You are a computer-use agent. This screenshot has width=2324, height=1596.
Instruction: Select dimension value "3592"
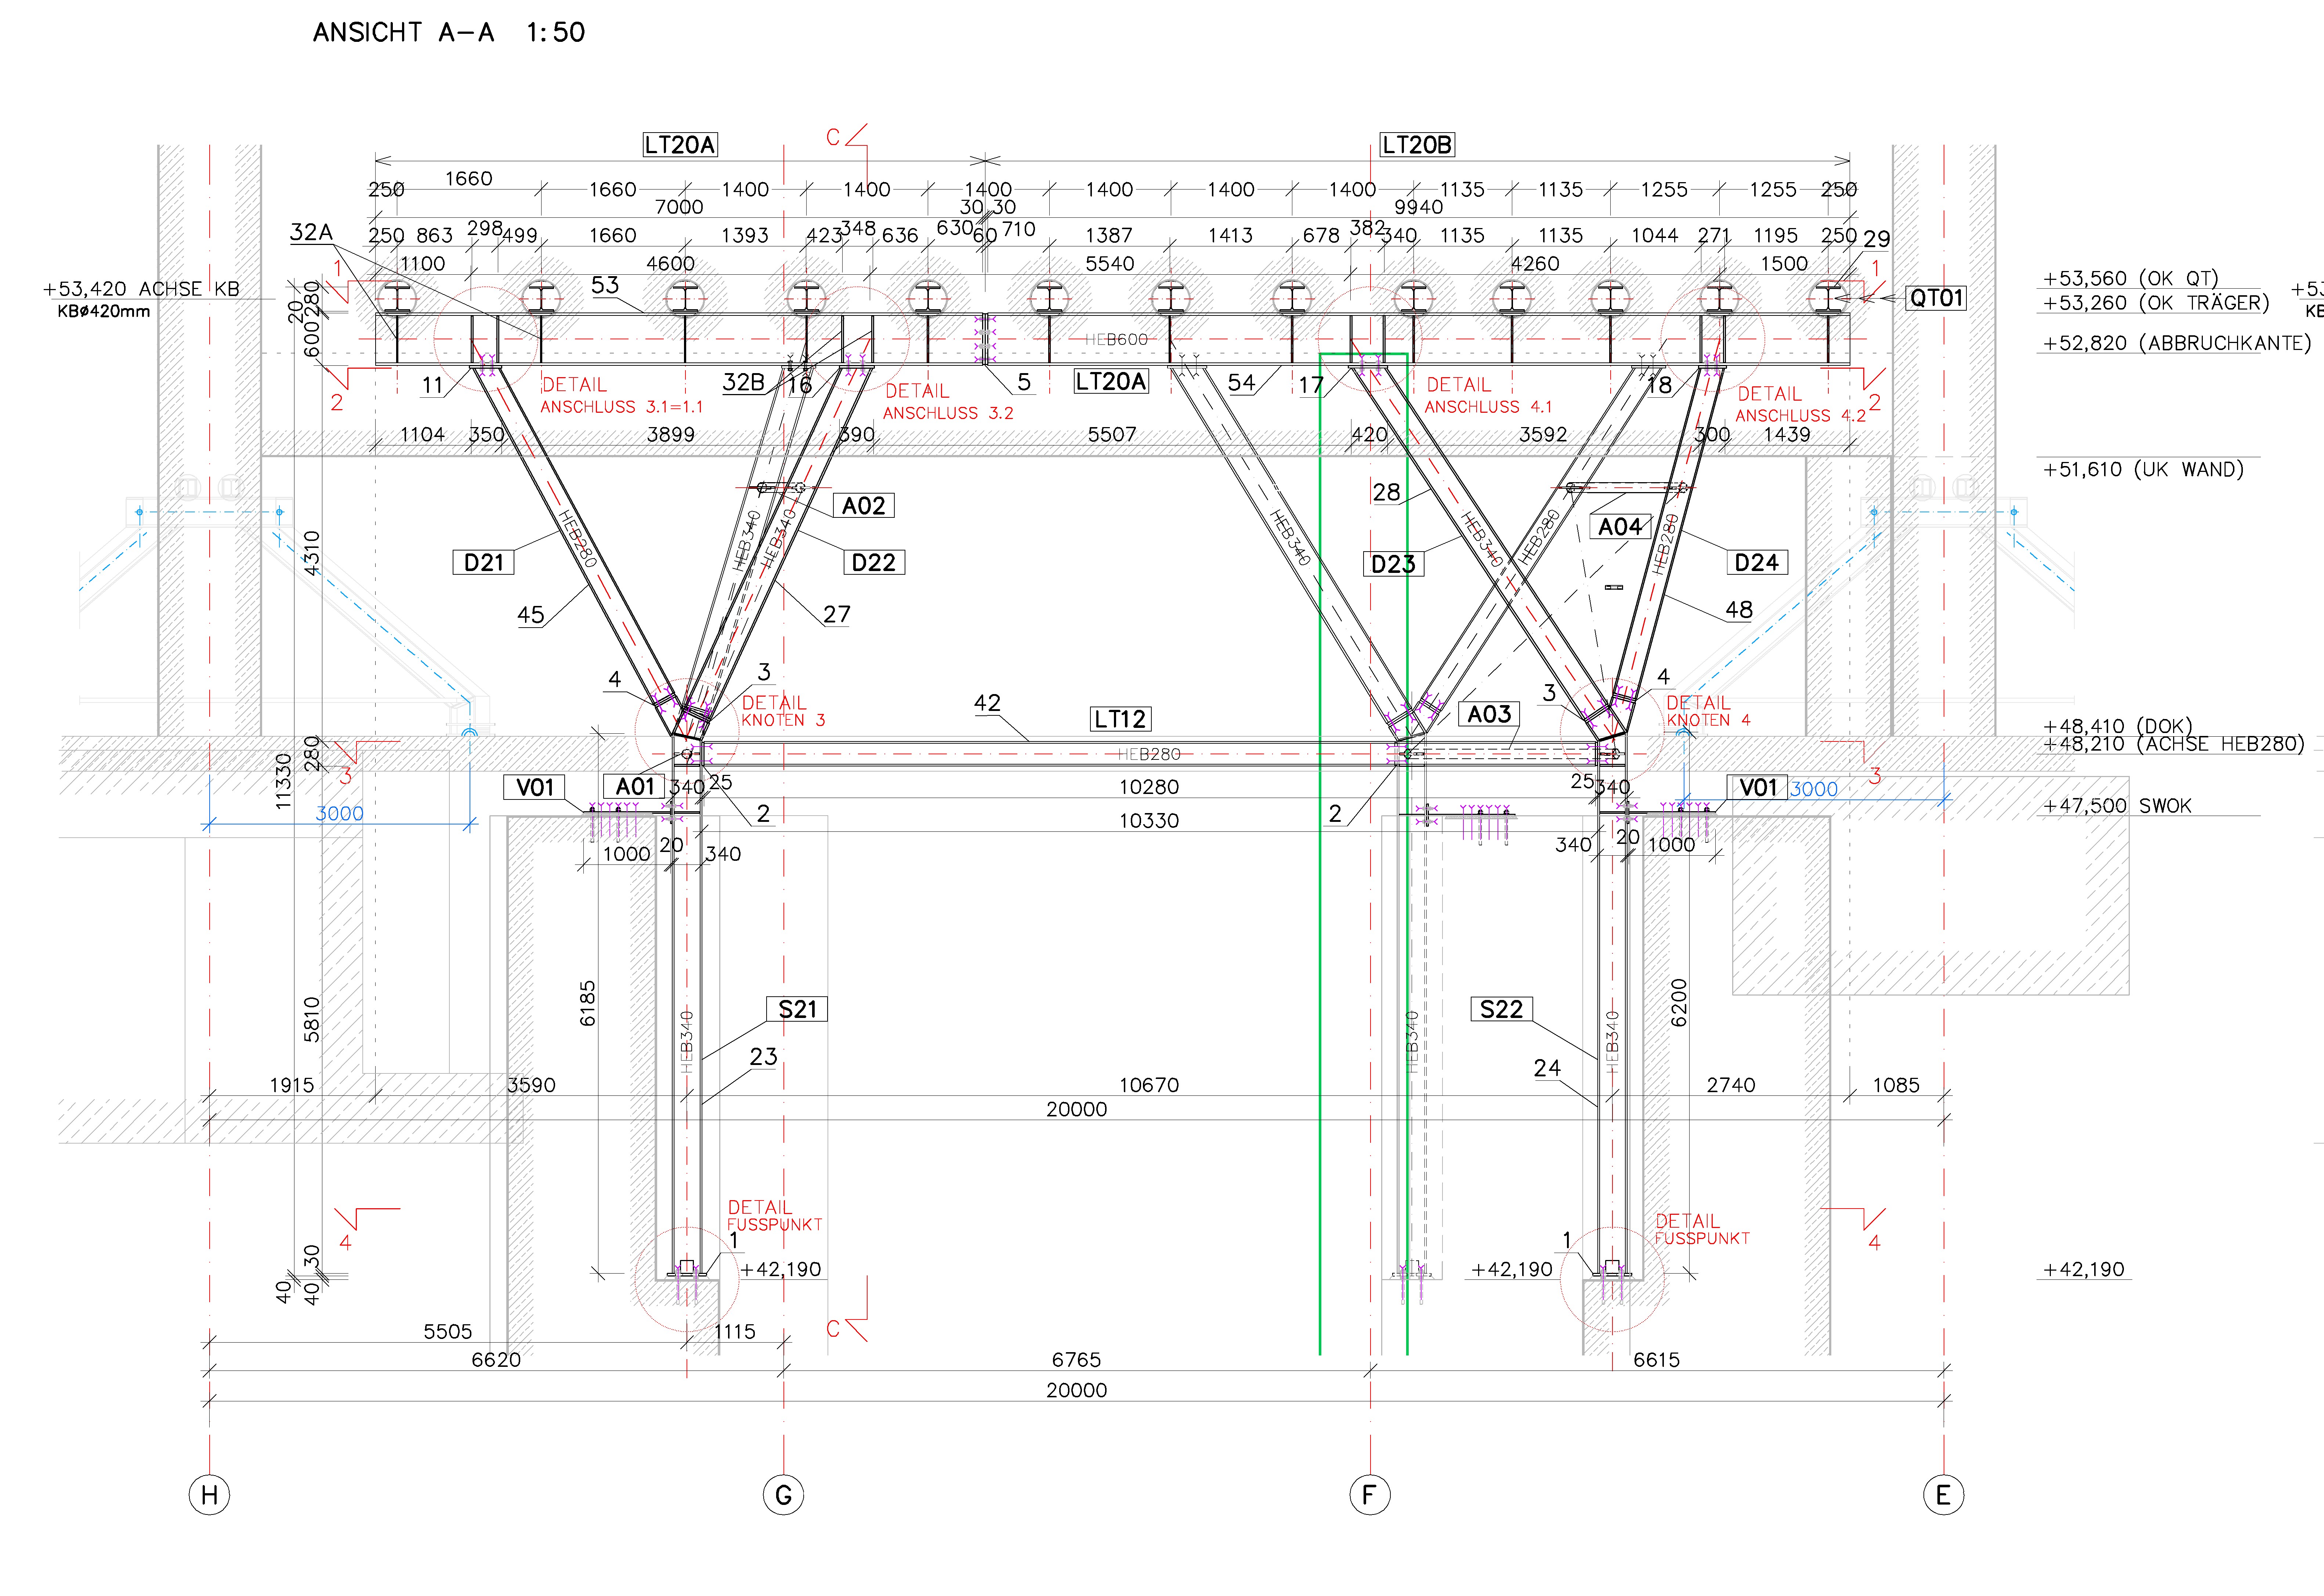pyautogui.click(x=1543, y=435)
